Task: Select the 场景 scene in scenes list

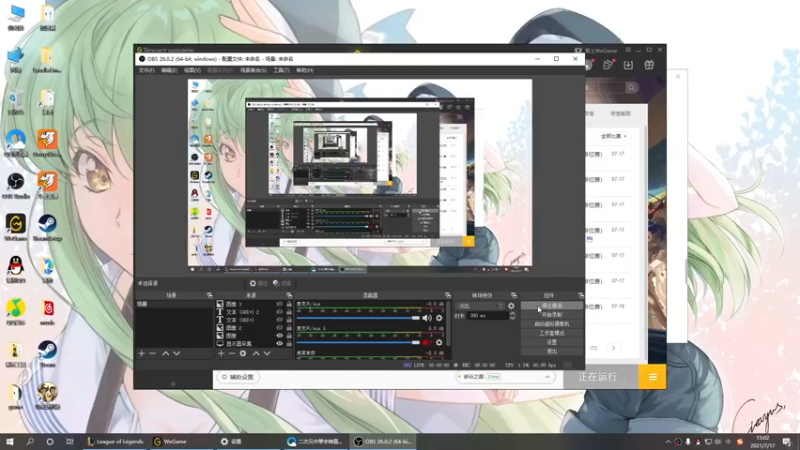Action: coord(173,304)
